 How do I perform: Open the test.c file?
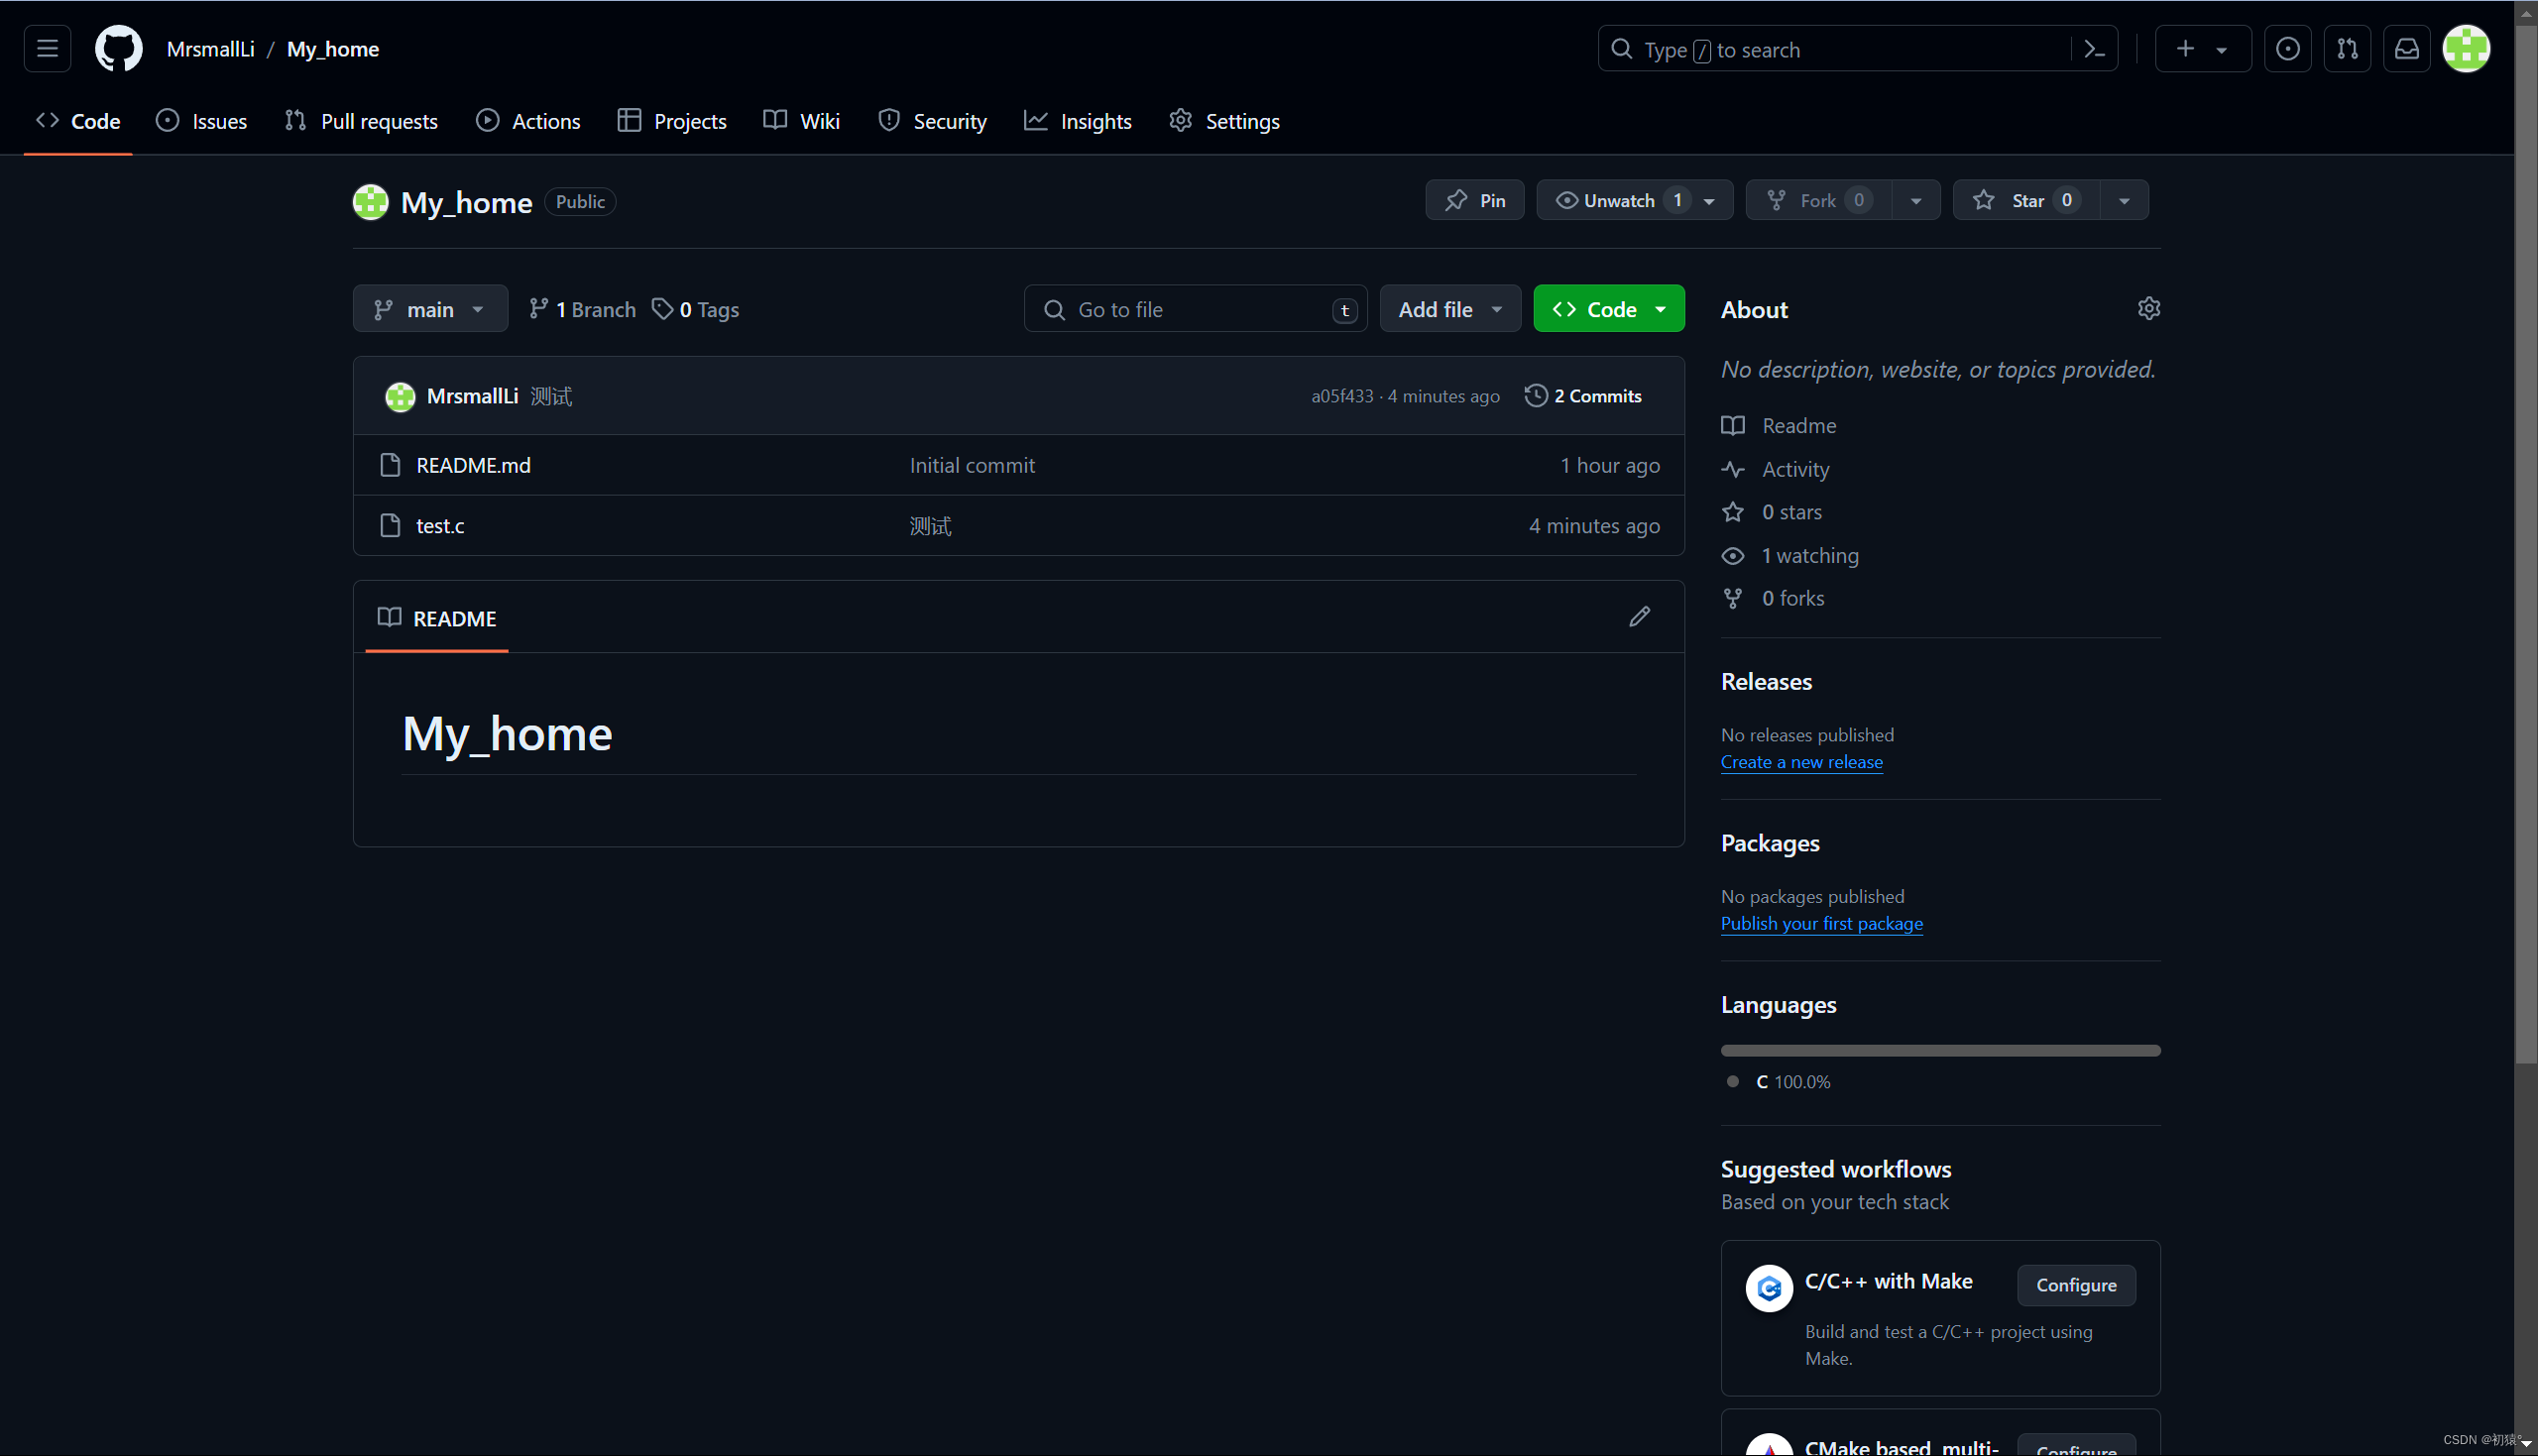click(440, 525)
